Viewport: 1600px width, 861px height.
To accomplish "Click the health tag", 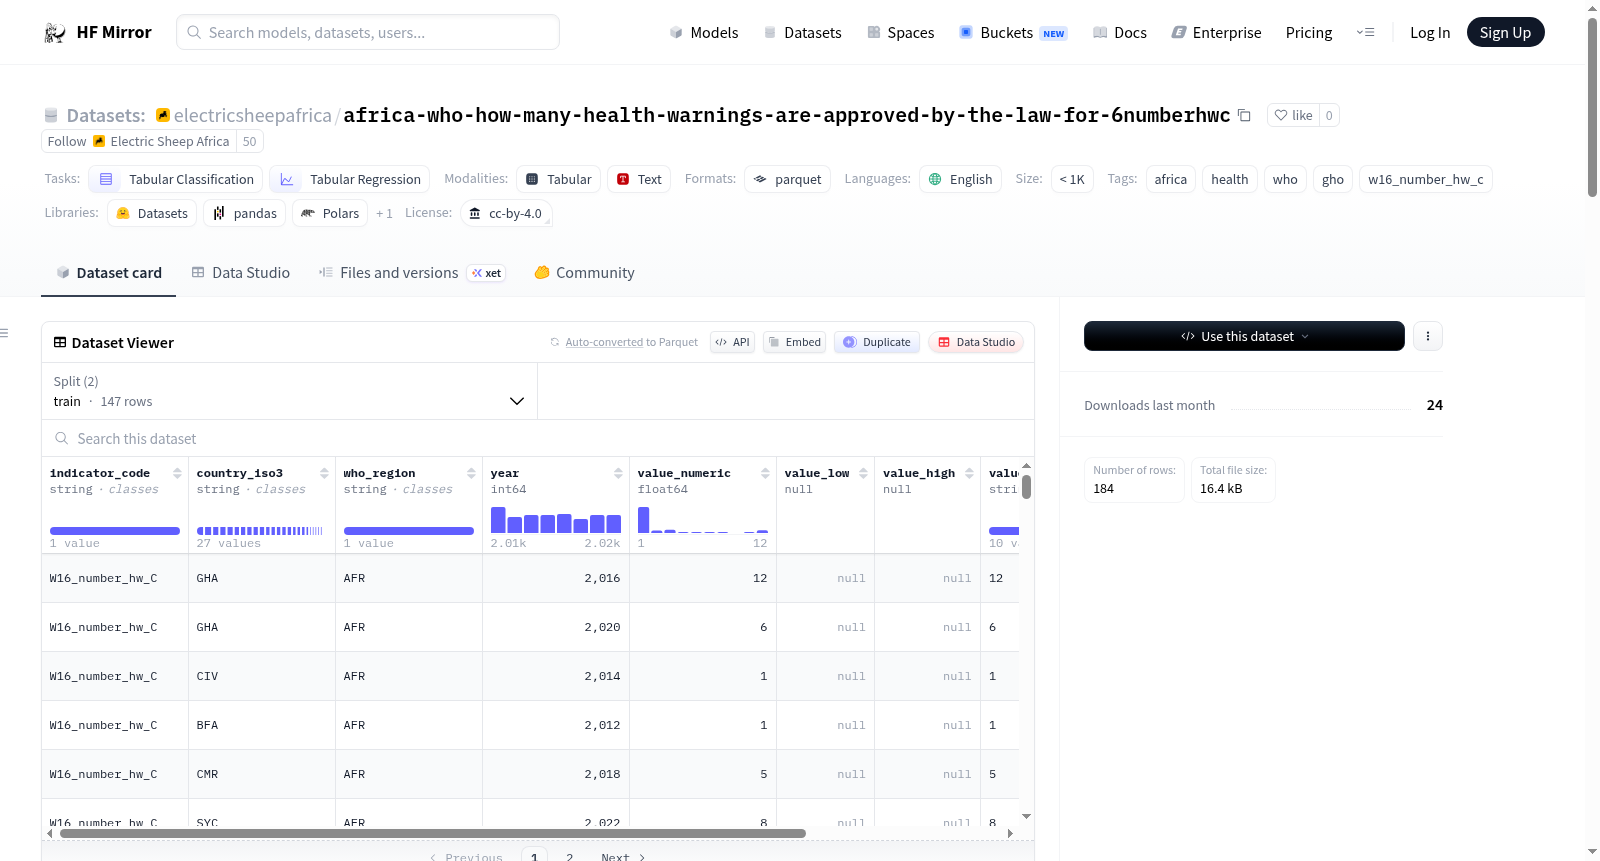I will coord(1230,179).
